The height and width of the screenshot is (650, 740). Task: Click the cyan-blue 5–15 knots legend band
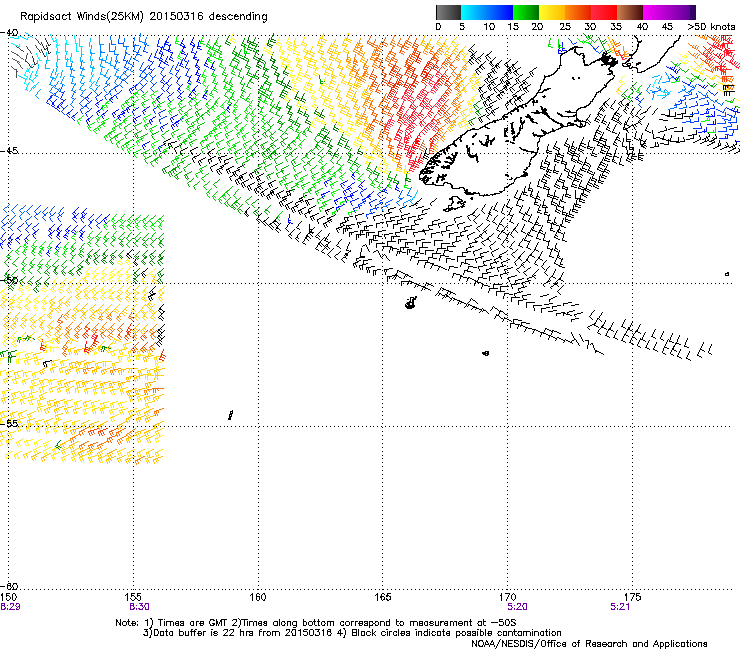coord(487,12)
